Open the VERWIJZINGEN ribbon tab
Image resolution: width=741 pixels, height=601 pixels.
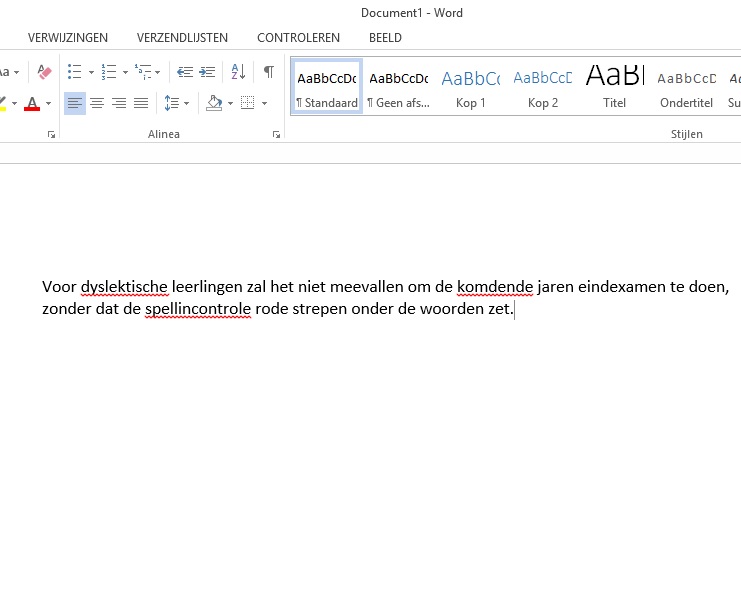(68, 38)
